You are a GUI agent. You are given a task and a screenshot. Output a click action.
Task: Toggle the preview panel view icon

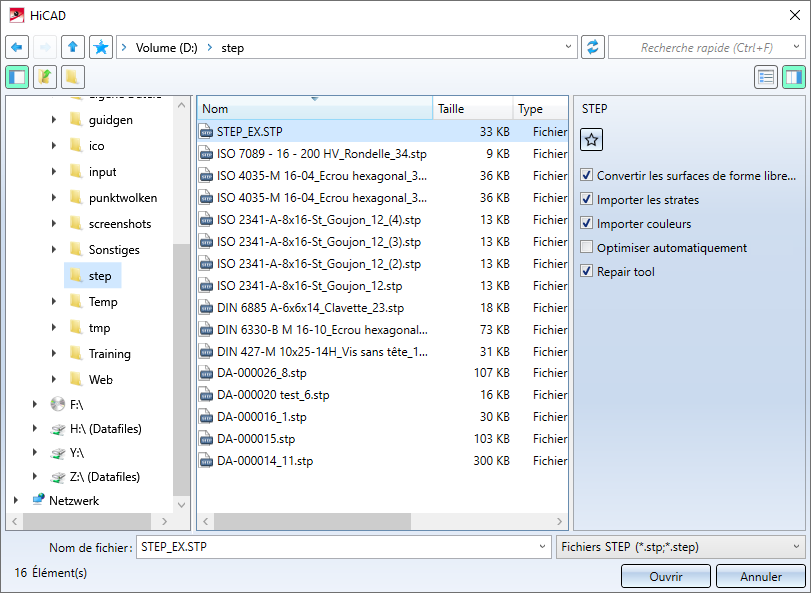point(794,78)
